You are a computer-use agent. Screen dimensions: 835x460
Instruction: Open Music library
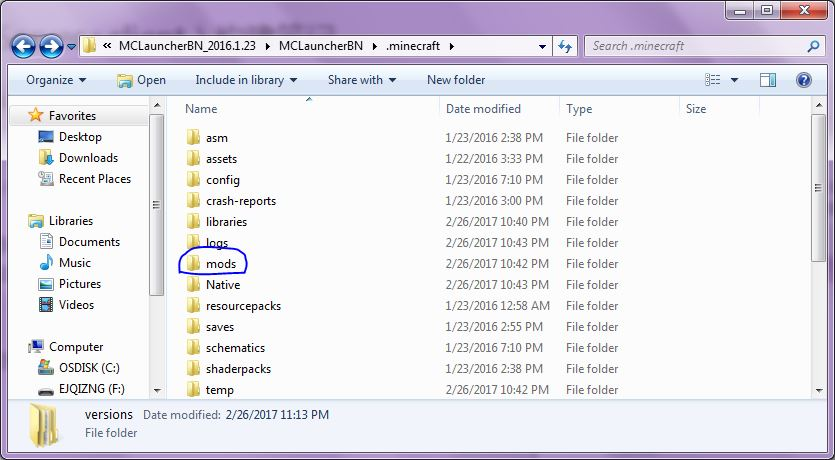[75, 262]
